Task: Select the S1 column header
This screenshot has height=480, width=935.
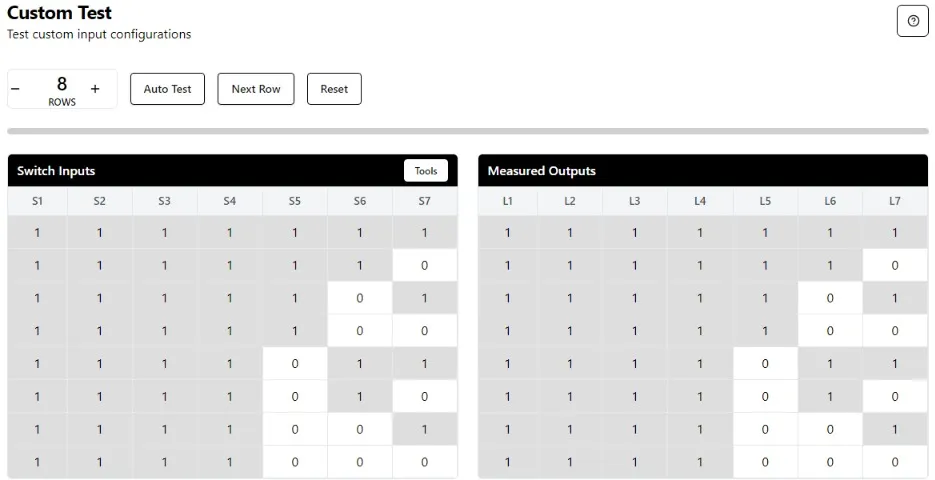Action: click(x=37, y=201)
